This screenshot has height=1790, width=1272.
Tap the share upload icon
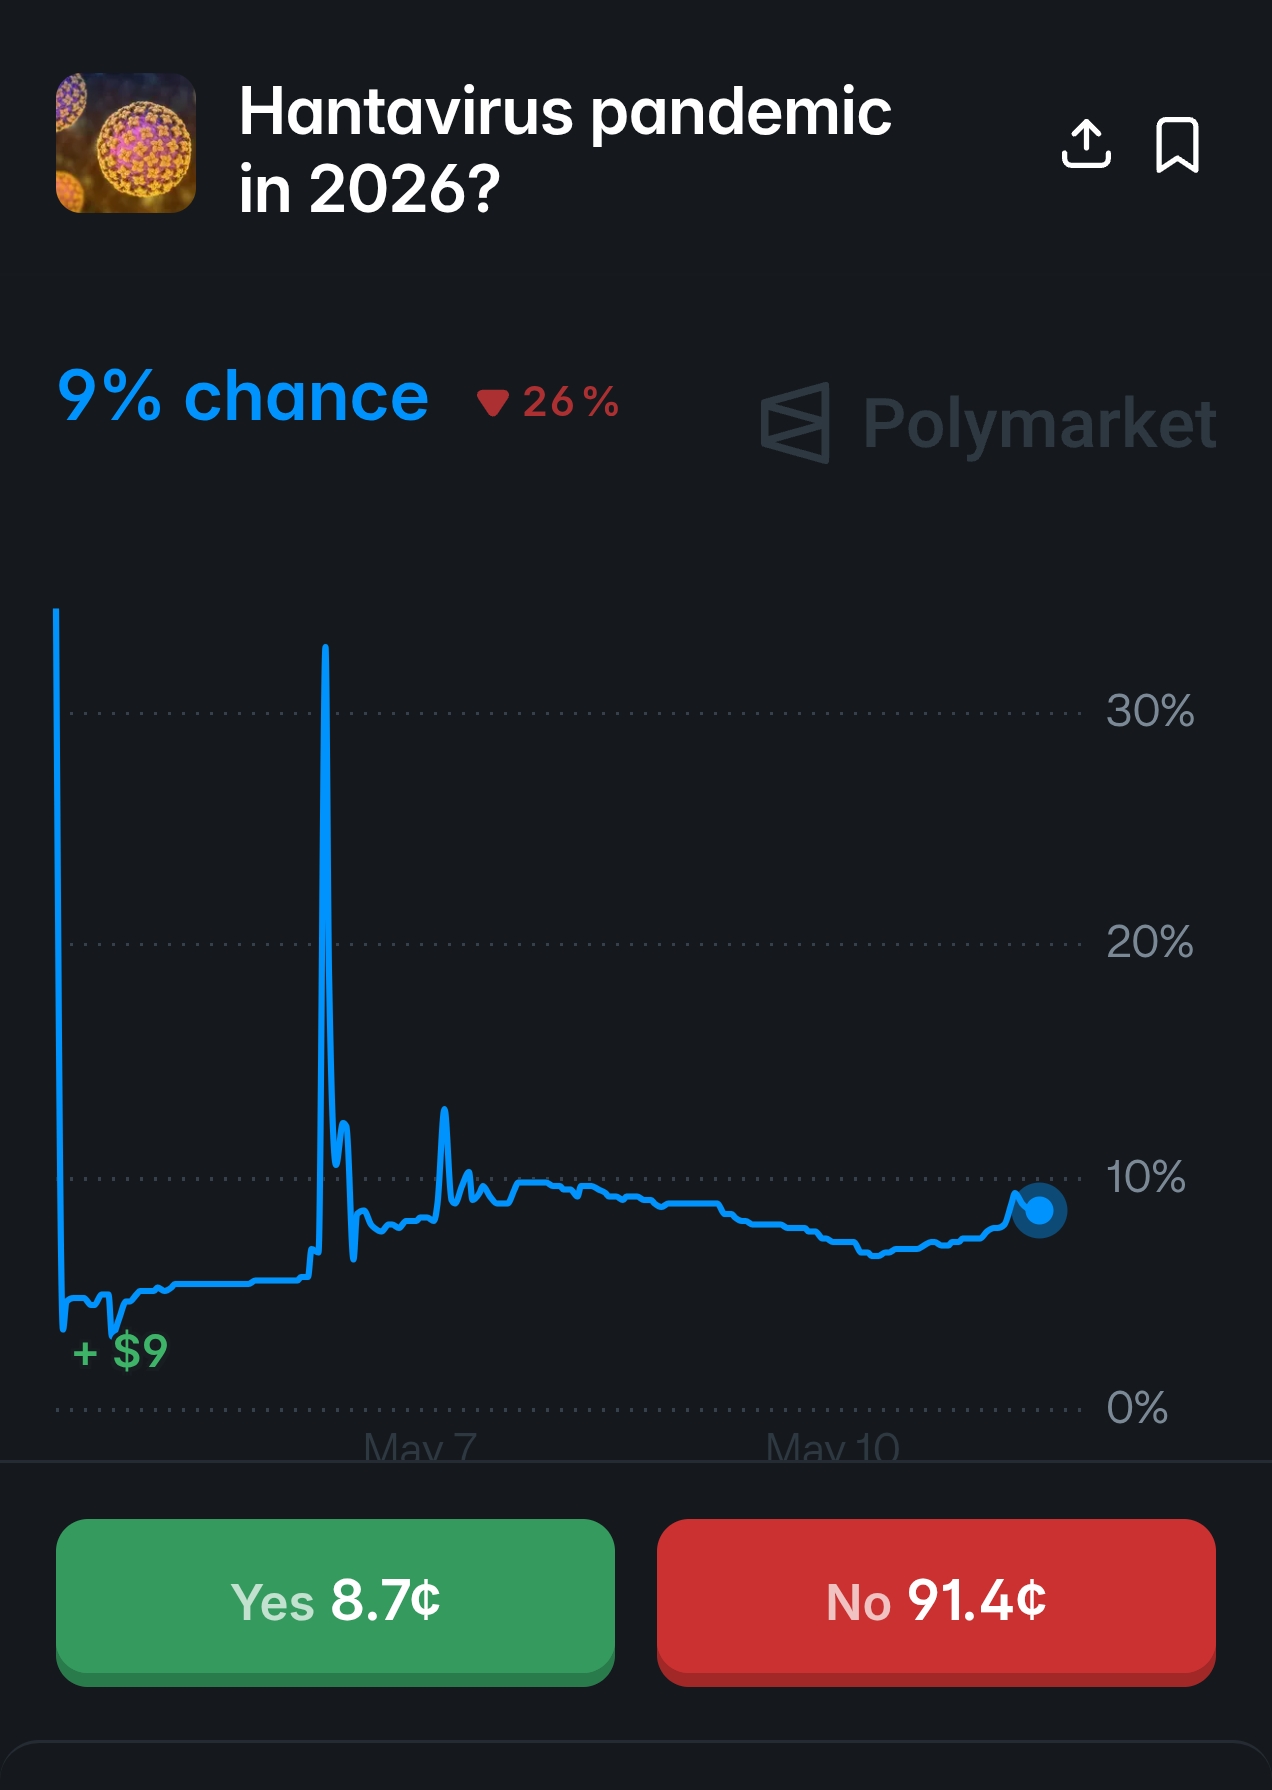click(1086, 144)
